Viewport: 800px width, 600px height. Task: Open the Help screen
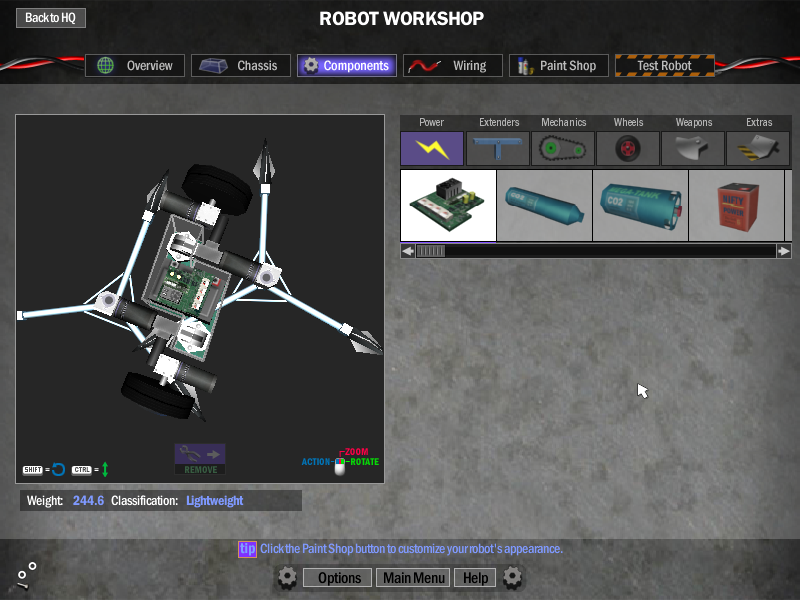click(x=476, y=578)
